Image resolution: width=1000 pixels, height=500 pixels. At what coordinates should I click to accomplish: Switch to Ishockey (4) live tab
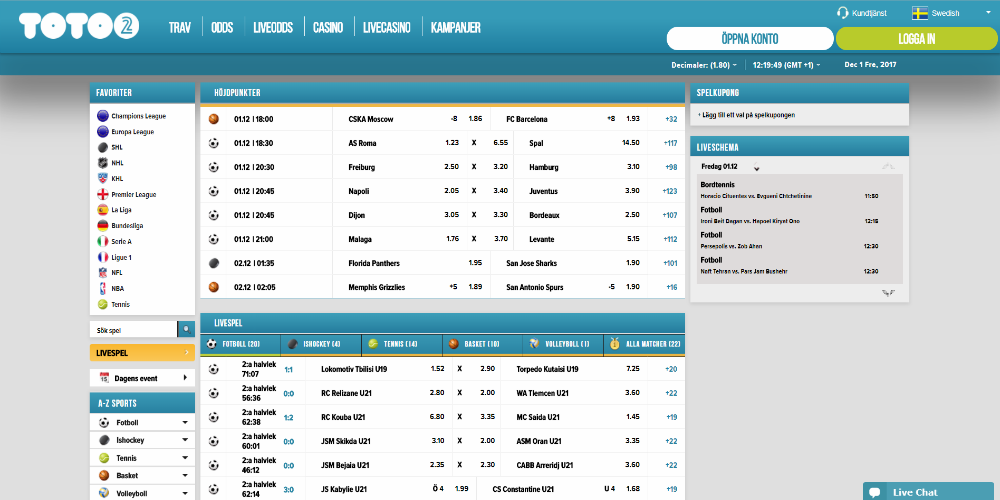tap(321, 344)
